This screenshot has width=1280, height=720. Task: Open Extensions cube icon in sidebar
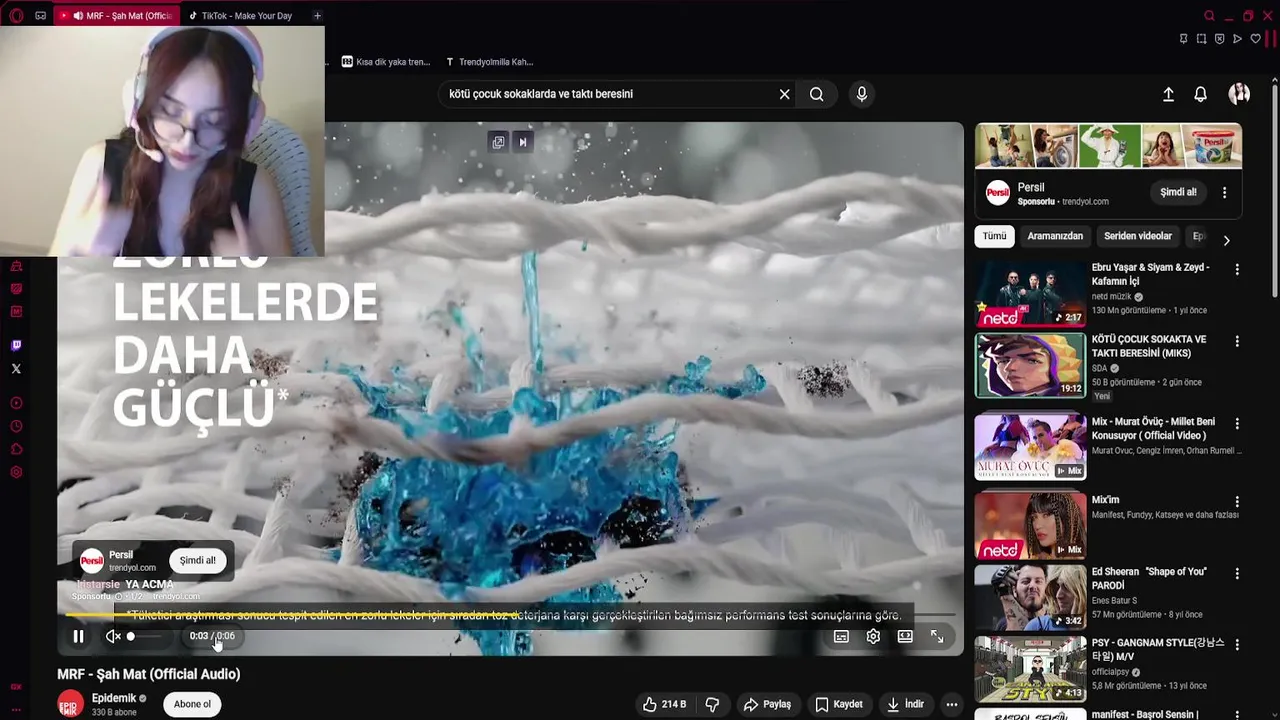pos(16,449)
